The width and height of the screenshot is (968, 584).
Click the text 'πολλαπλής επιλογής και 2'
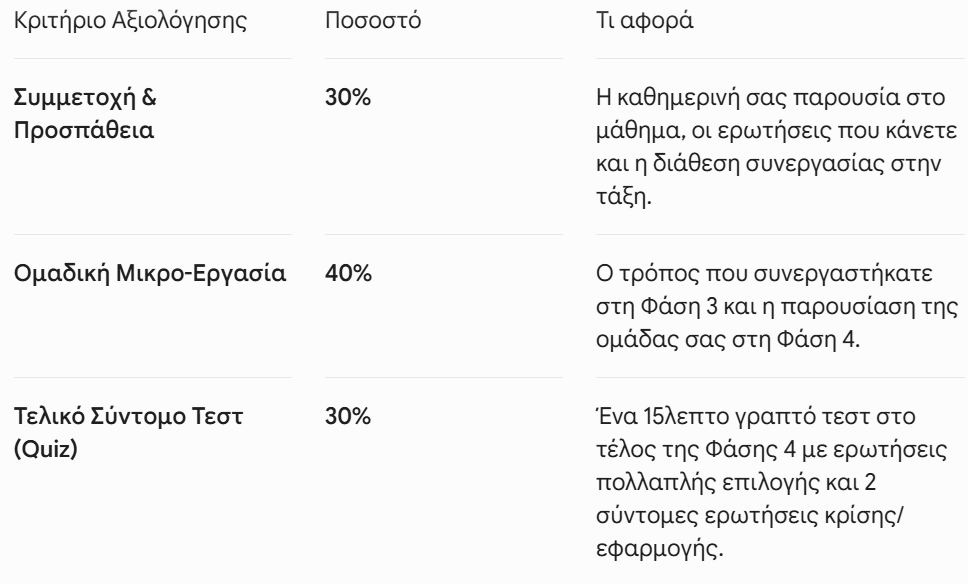pos(736,482)
